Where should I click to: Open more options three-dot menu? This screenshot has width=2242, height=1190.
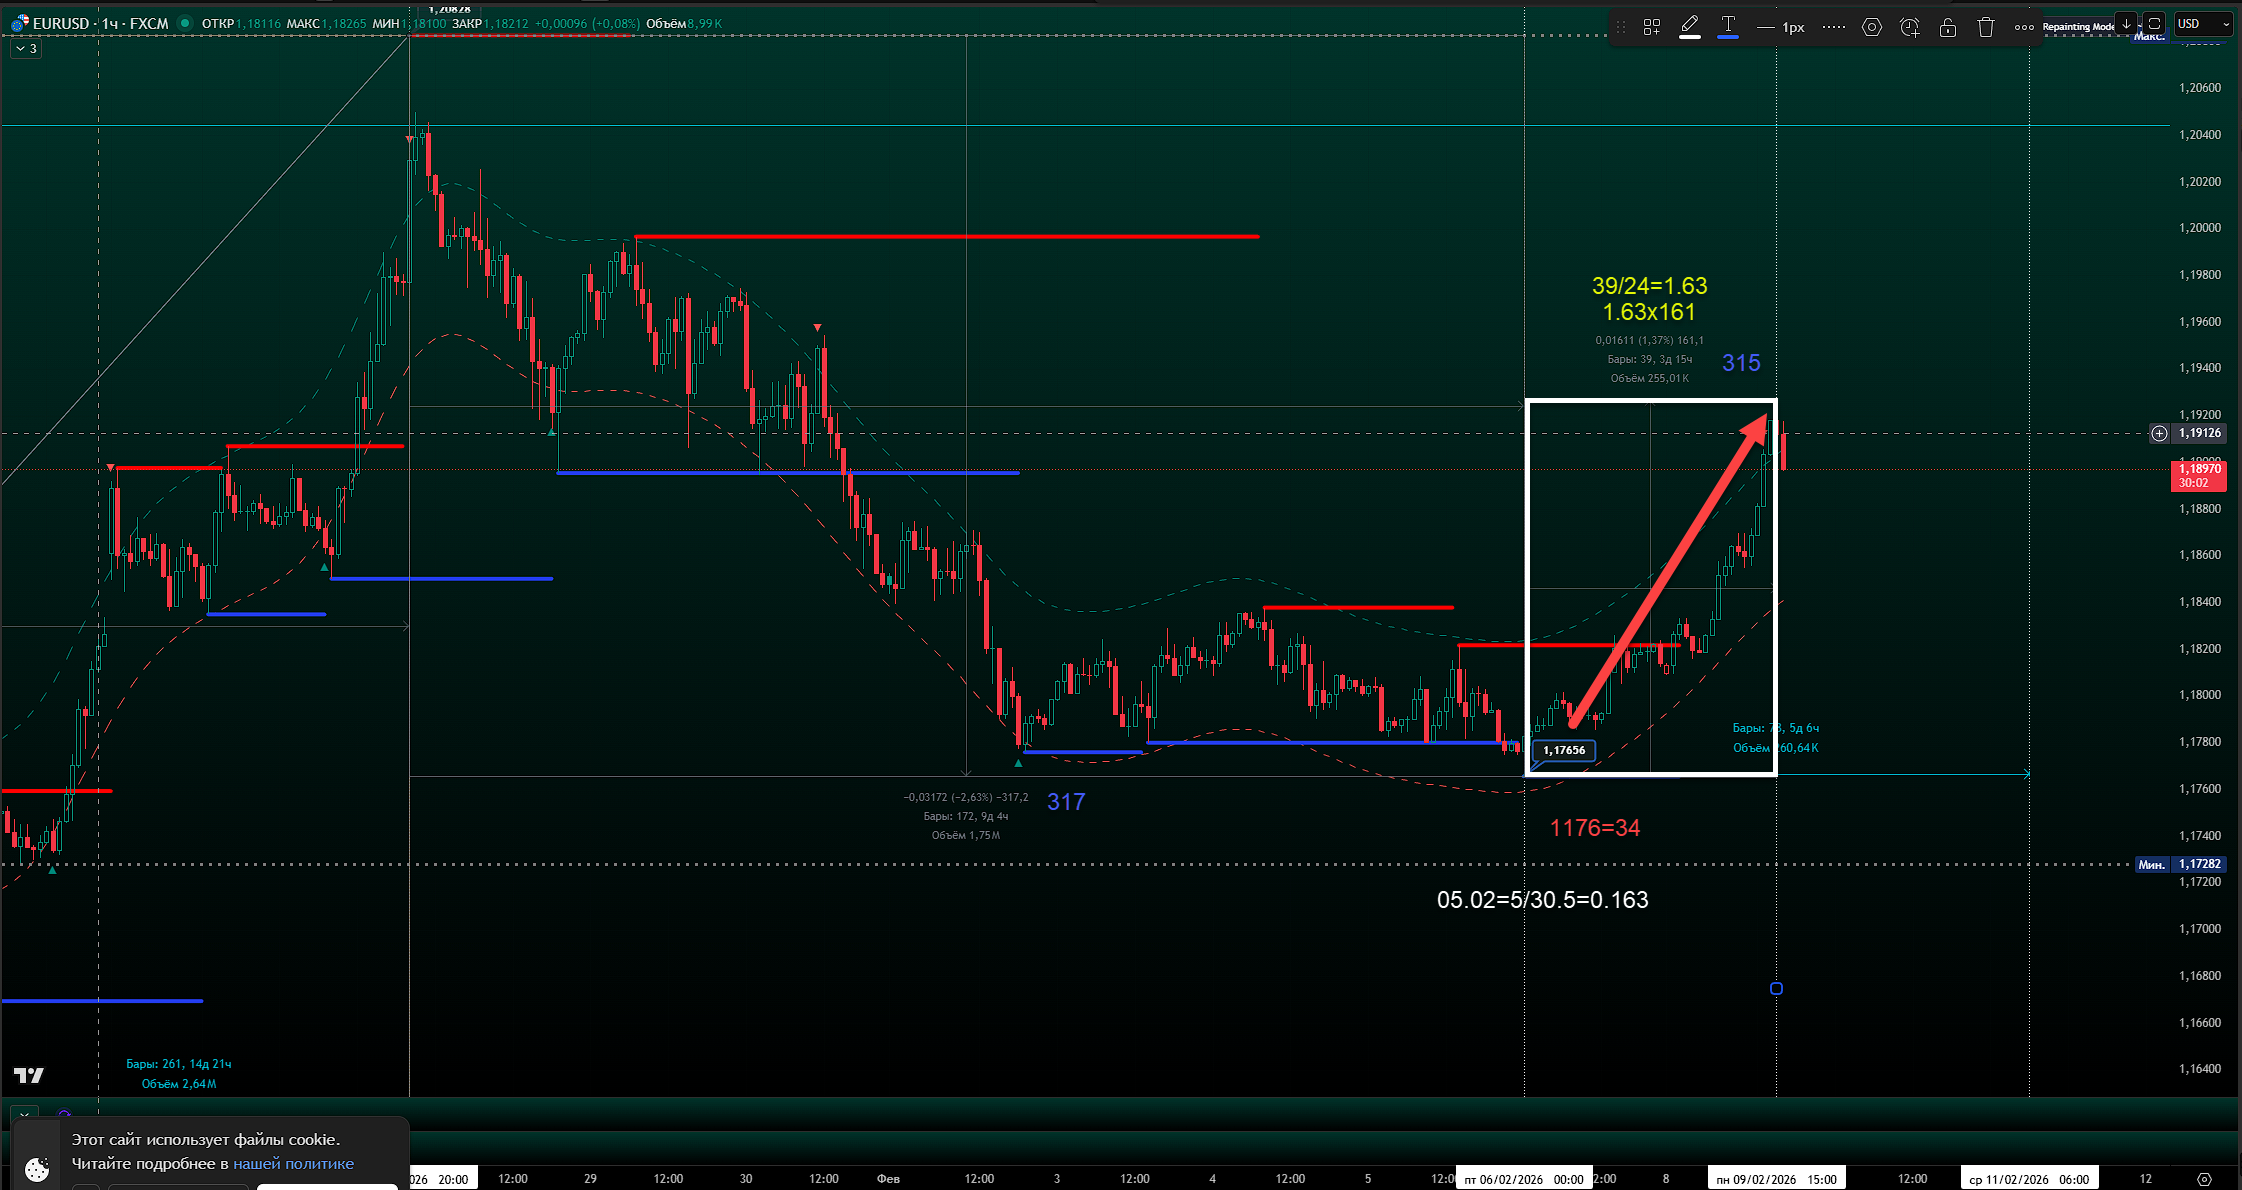(x=2024, y=27)
